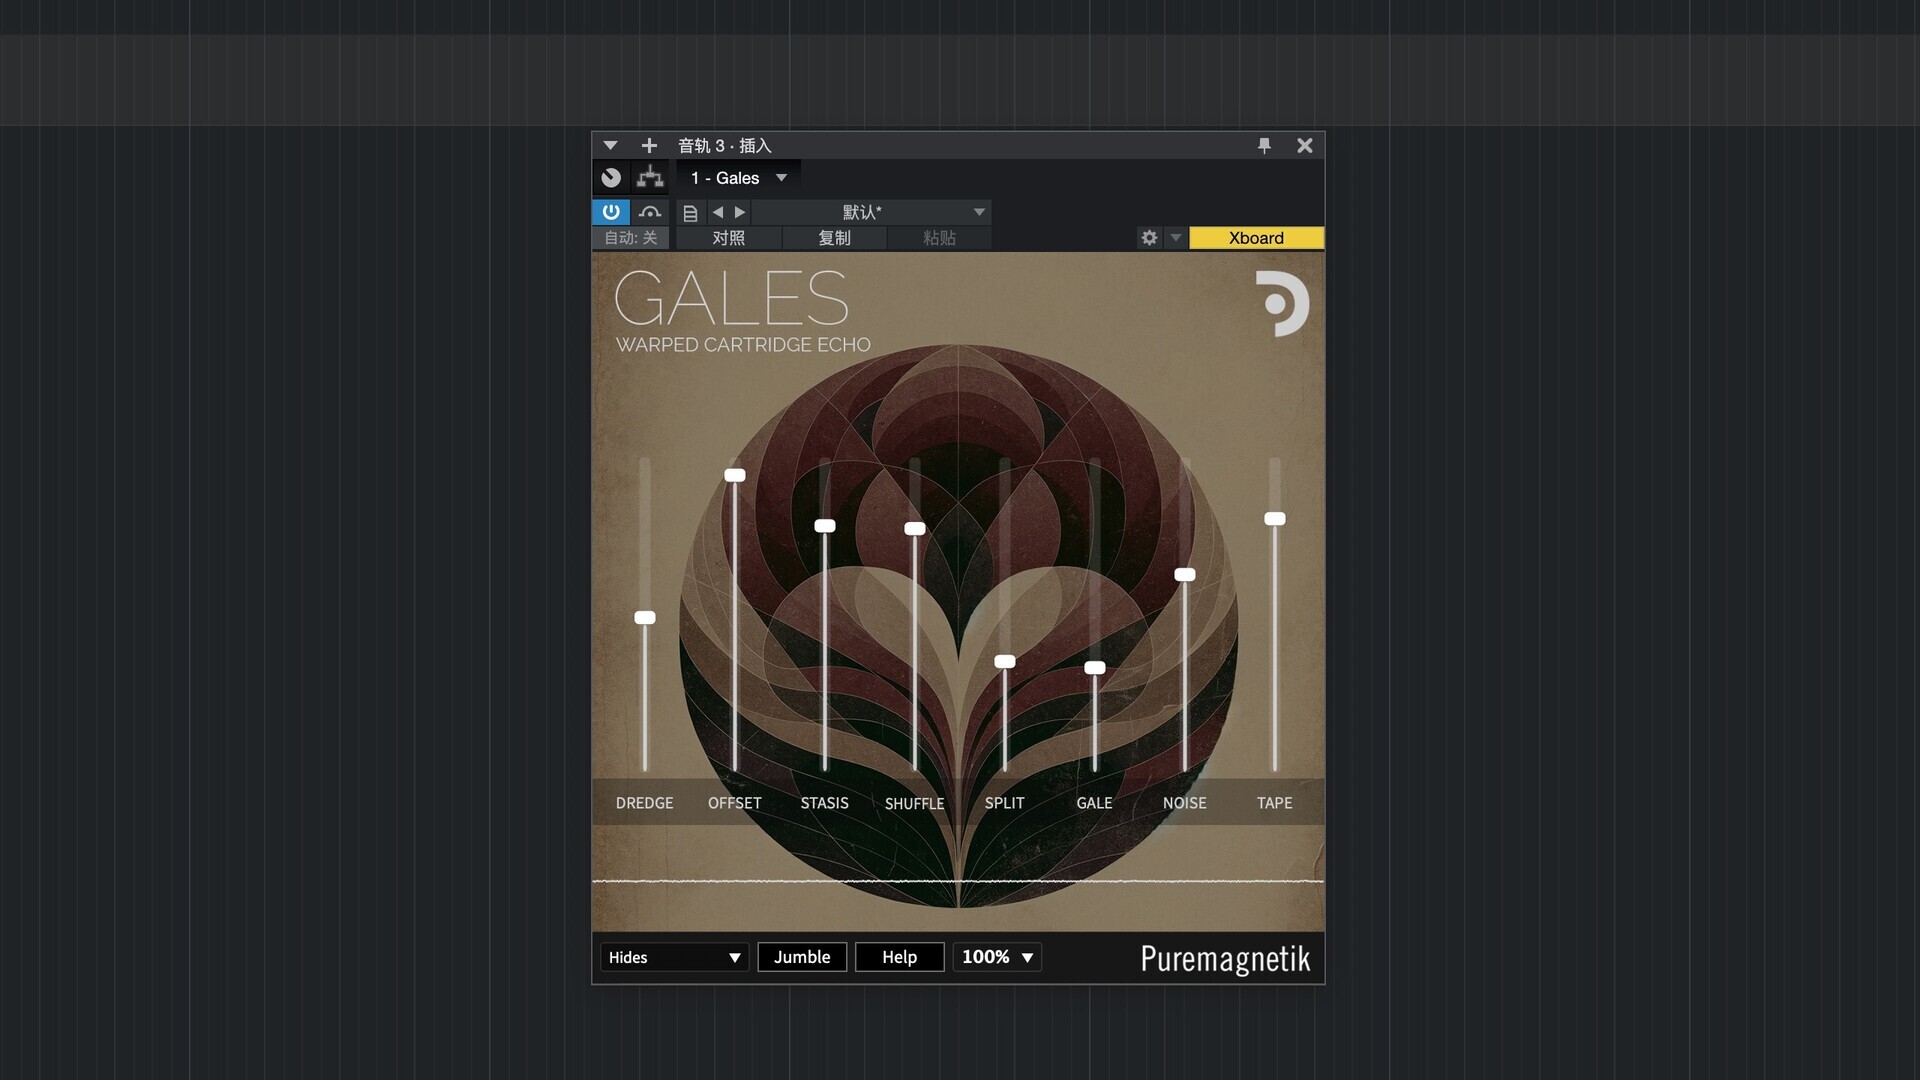Viewport: 1920px width, 1080px height.
Task: Open the Hides preset dropdown
Action: pos(675,957)
